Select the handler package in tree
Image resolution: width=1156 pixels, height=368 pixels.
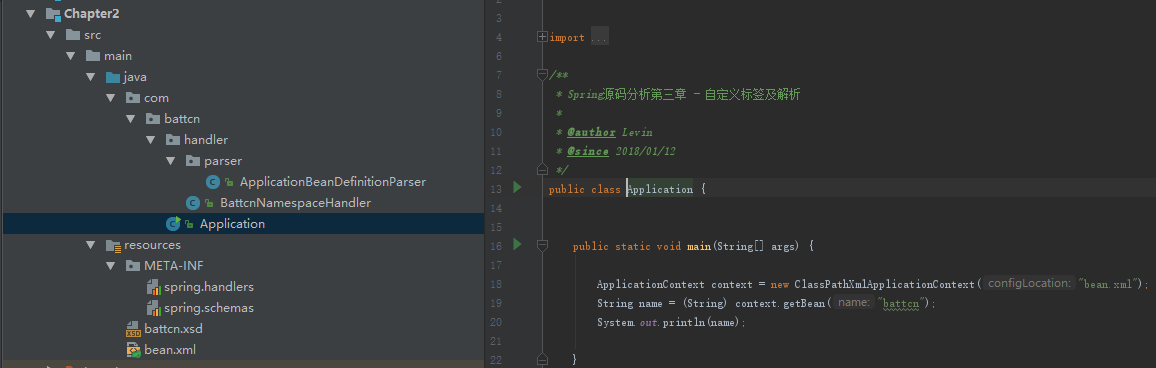point(206,139)
